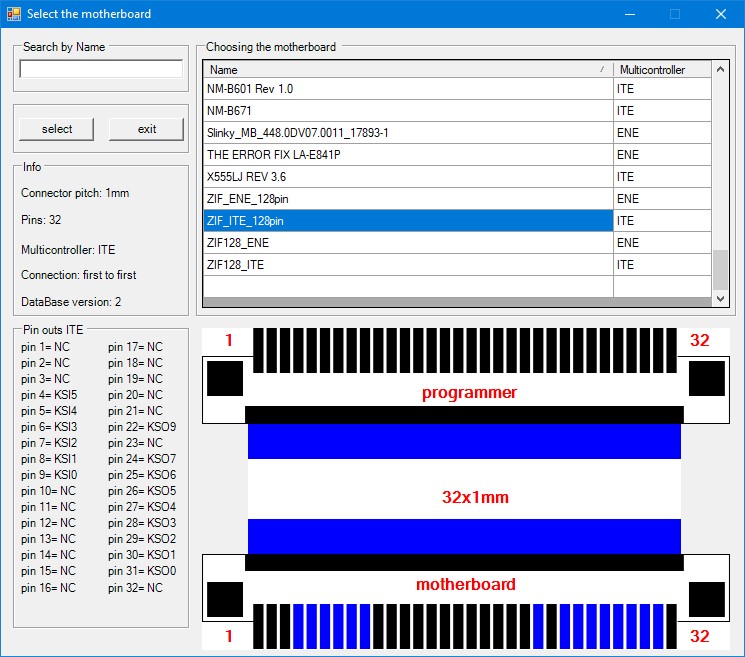The width and height of the screenshot is (745, 657).
Task: Click the application icon in title bar
Action: pos(14,14)
